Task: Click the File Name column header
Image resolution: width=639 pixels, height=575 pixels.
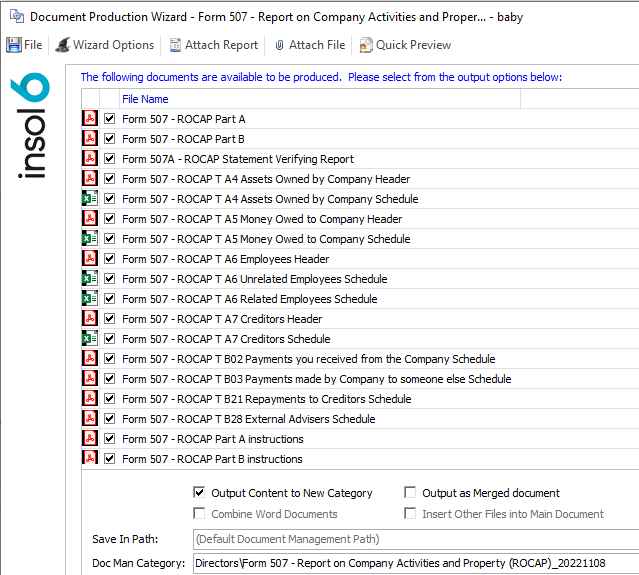Action: [145, 99]
